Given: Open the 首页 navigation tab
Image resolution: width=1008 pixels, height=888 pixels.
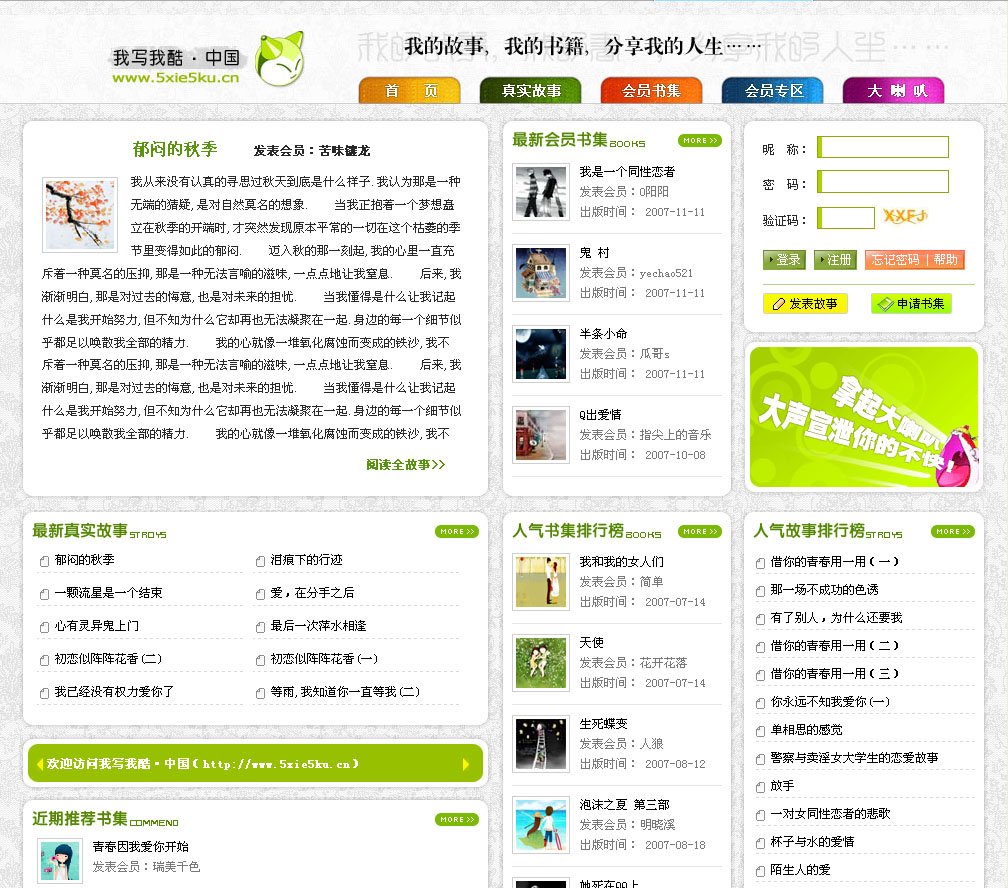Looking at the screenshot, I should [410, 91].
